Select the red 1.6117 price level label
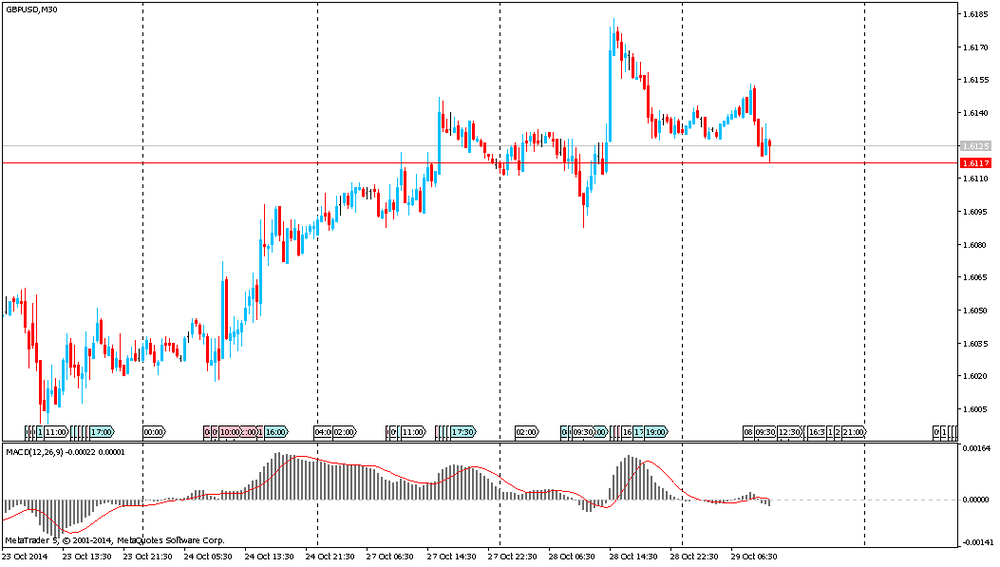The width and height of the screenshot is (1000, 567). 976,163
